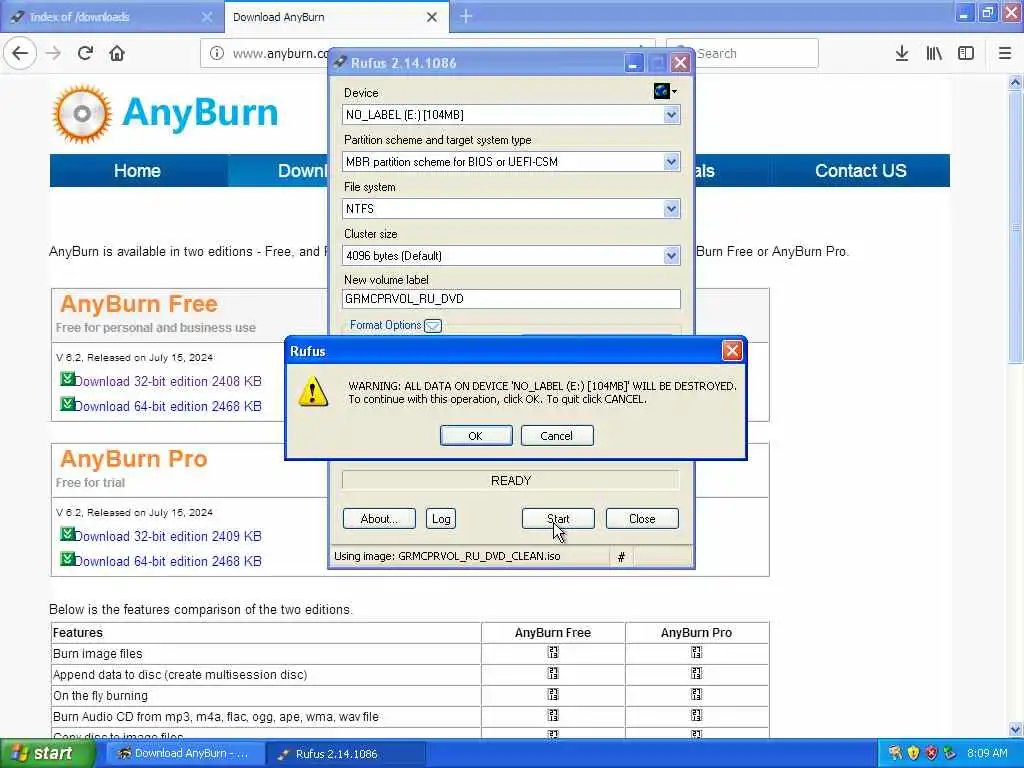Close the Download AnyBurn tab
The width and height of the screenshot is (1024, 768).
point(432,17)
